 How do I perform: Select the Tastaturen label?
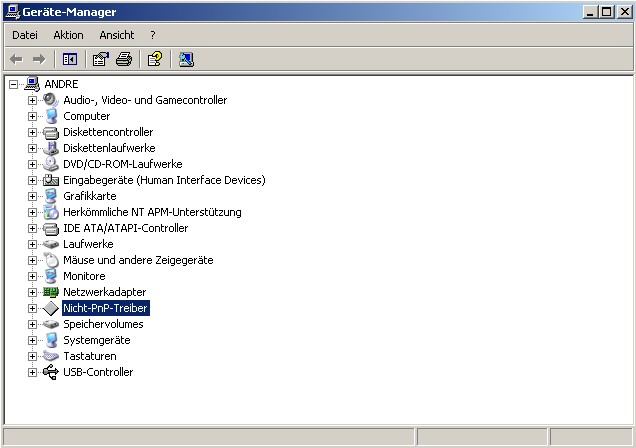(x=90, y=356)
